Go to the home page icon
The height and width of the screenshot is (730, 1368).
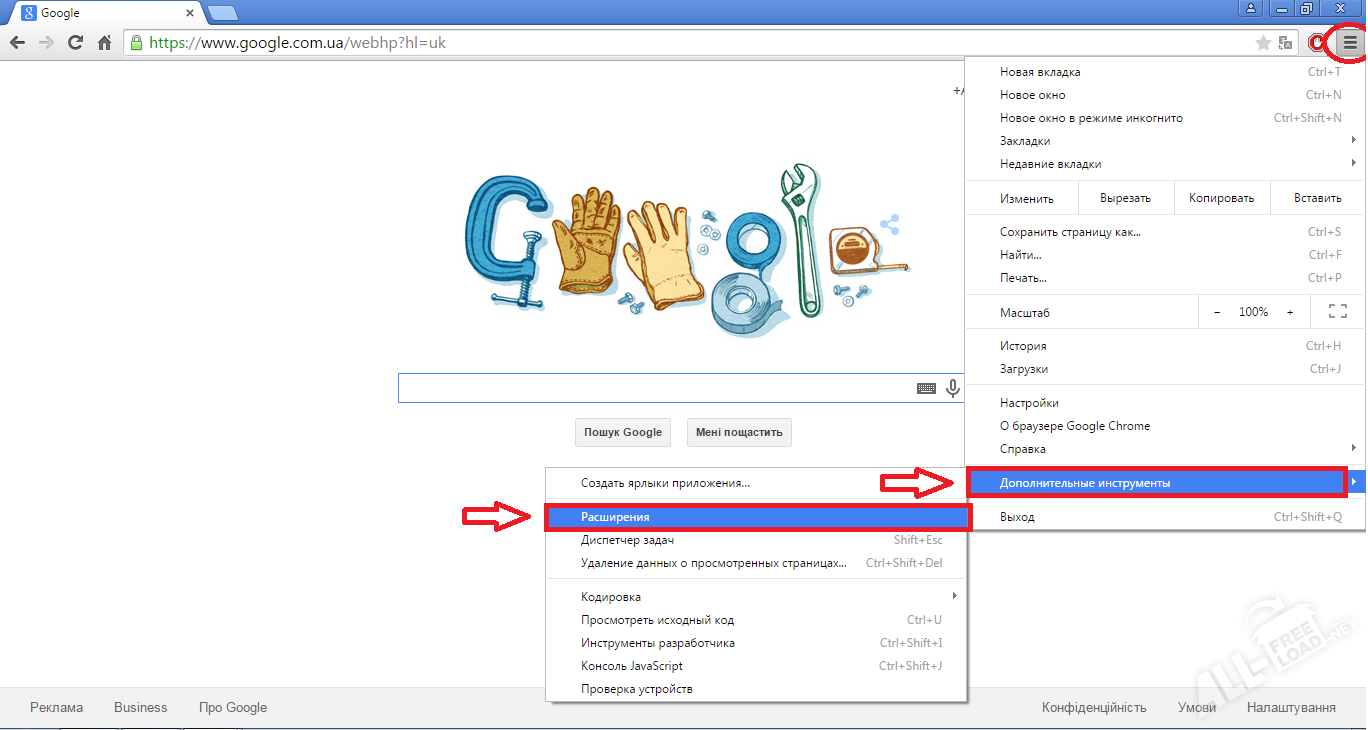(104, 43)
